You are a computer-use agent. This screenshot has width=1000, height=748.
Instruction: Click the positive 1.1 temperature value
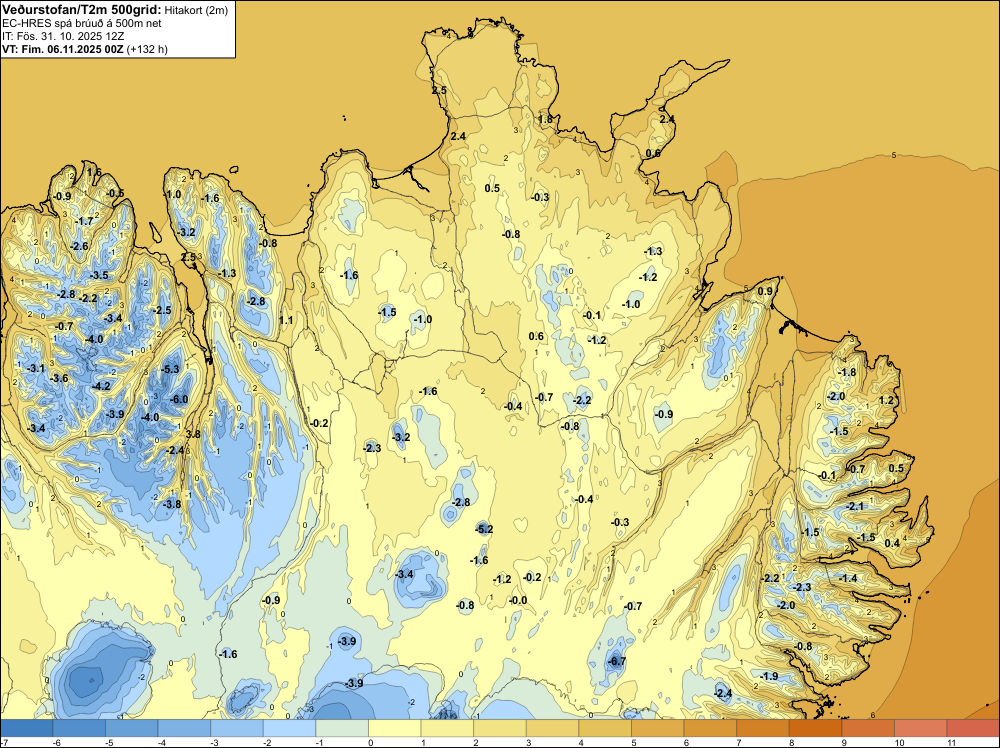pos(286,320)
